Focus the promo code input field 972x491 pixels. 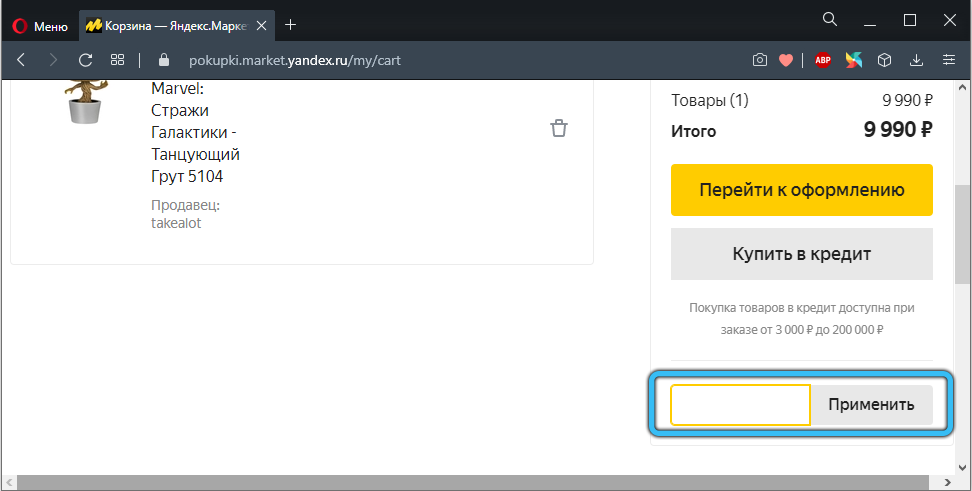tap(740, 405)
